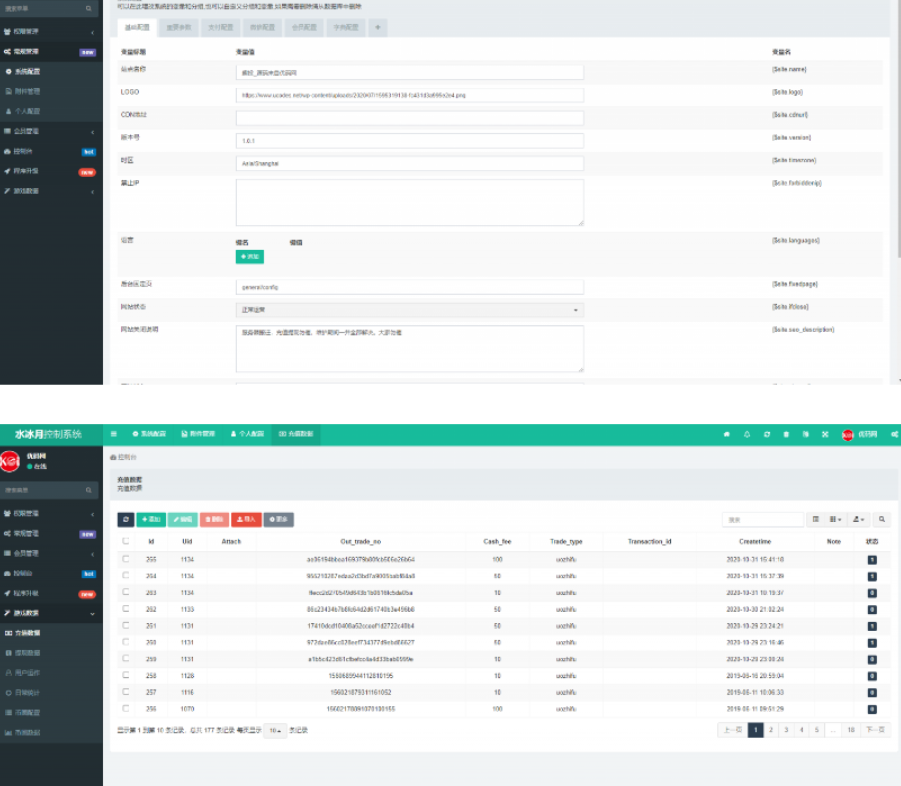Screen dimensions: 901x786
Task: Click the gray more button above table
Action: tap(279, 519)
